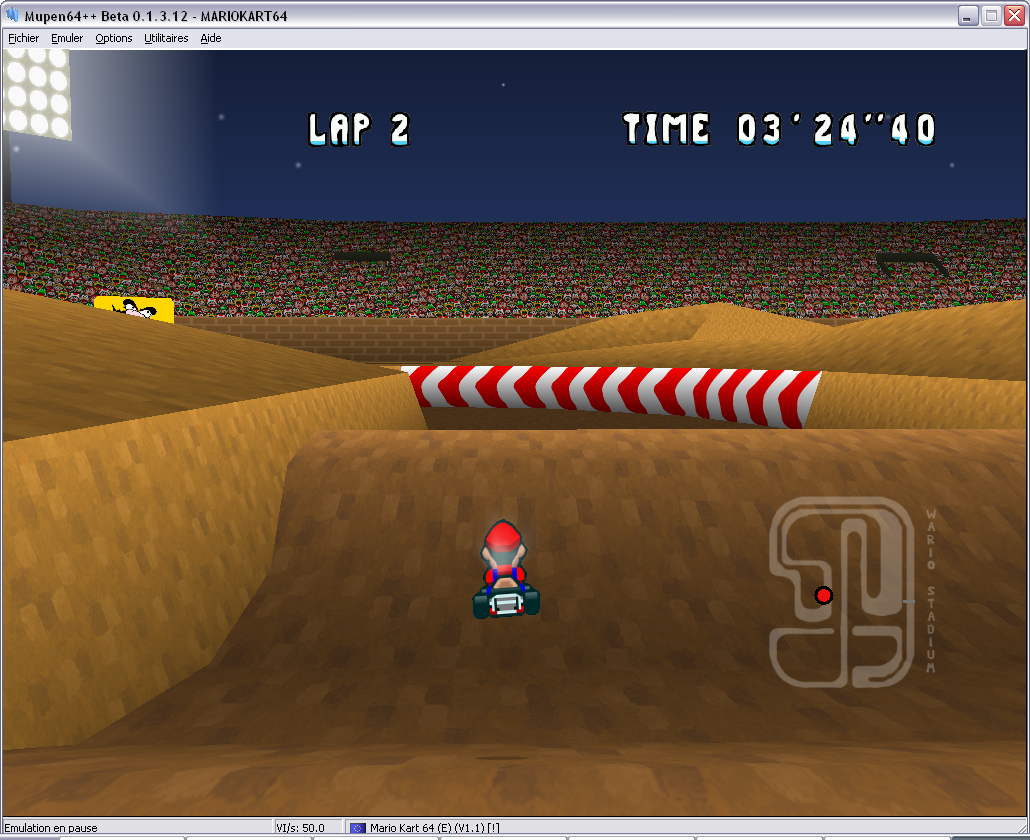Minimize the Mupen64++ window

tap(967, 16)
